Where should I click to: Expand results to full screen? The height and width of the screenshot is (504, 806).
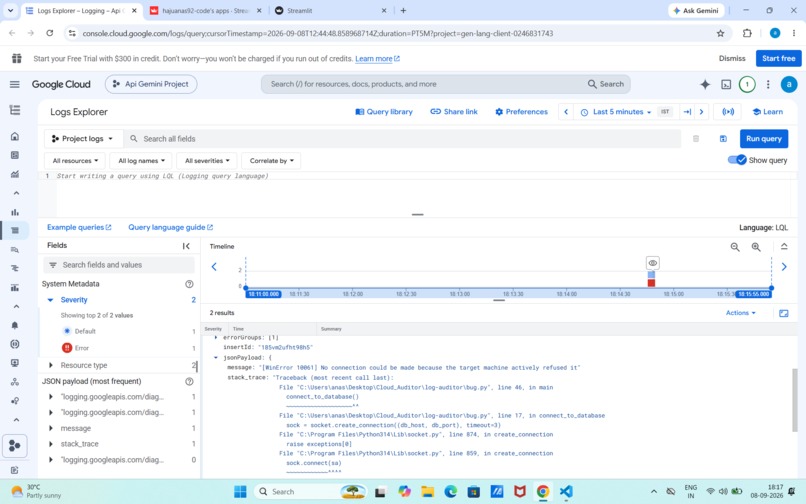(783, 313)
